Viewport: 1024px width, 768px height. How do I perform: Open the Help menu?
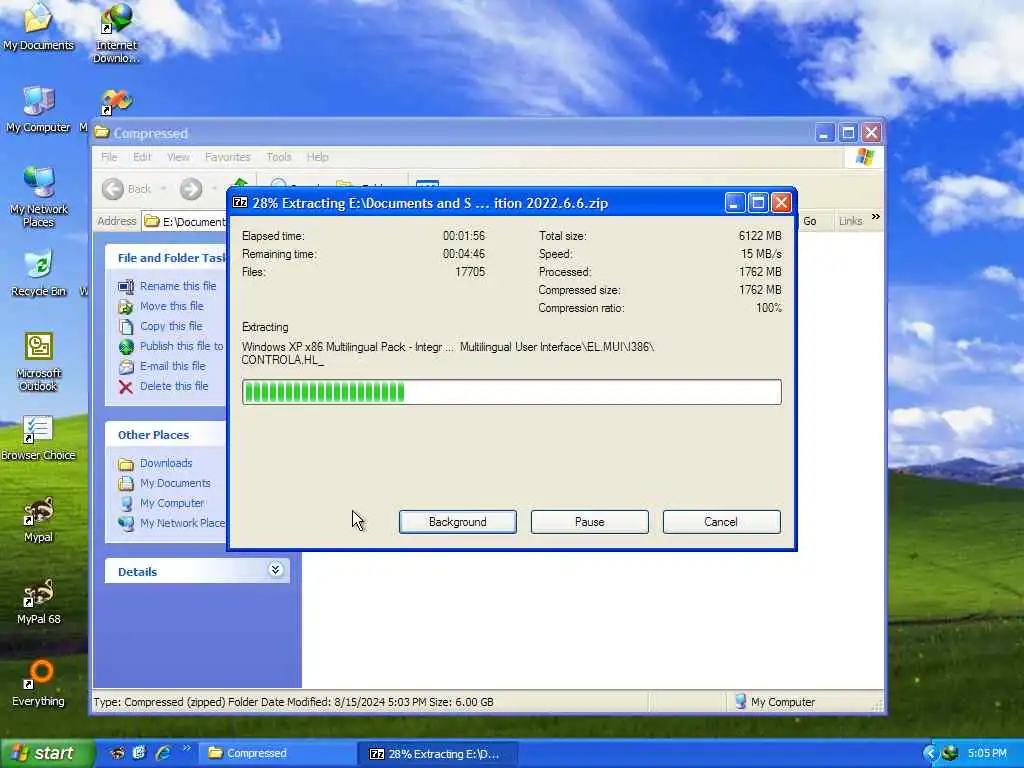317,157
